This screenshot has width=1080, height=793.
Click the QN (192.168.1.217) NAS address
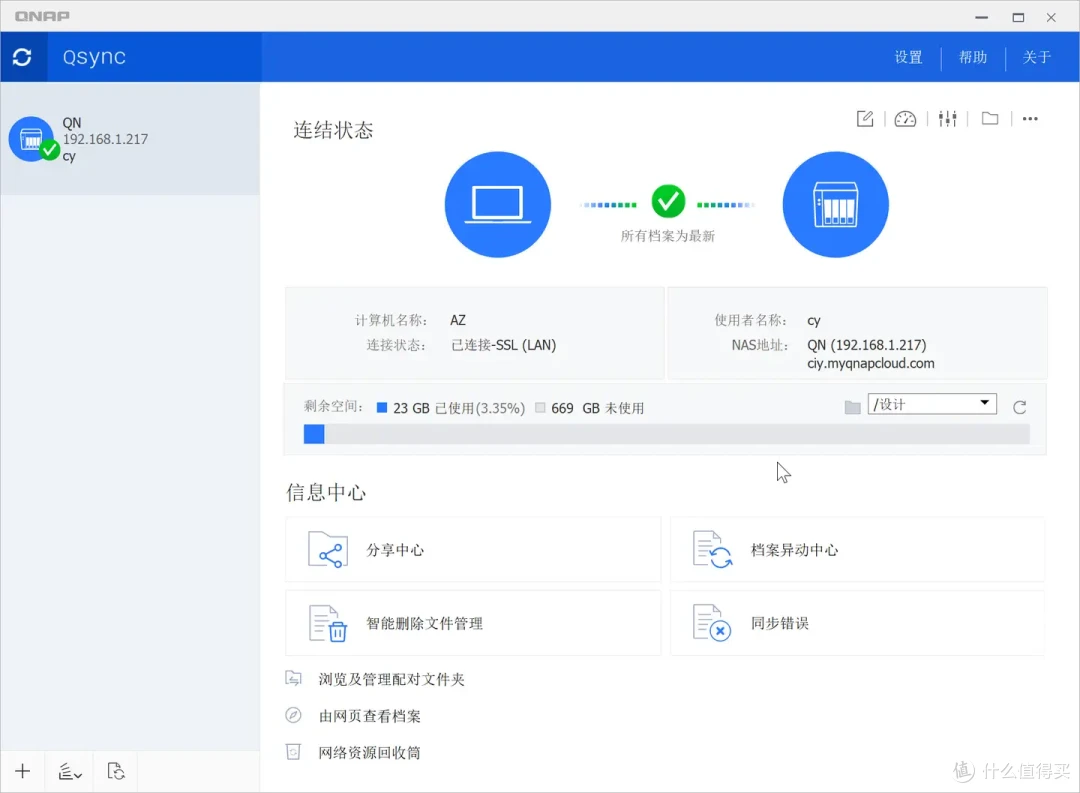pos(866,345)
